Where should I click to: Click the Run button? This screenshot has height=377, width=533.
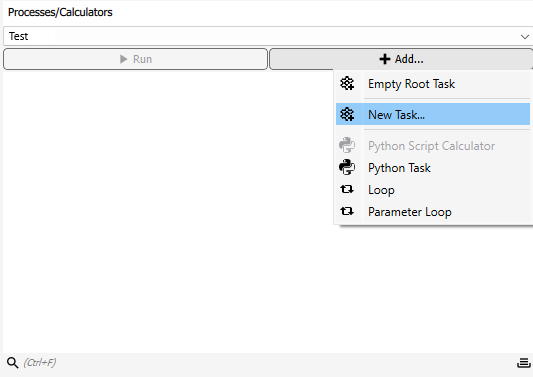[x=135, y=59]
